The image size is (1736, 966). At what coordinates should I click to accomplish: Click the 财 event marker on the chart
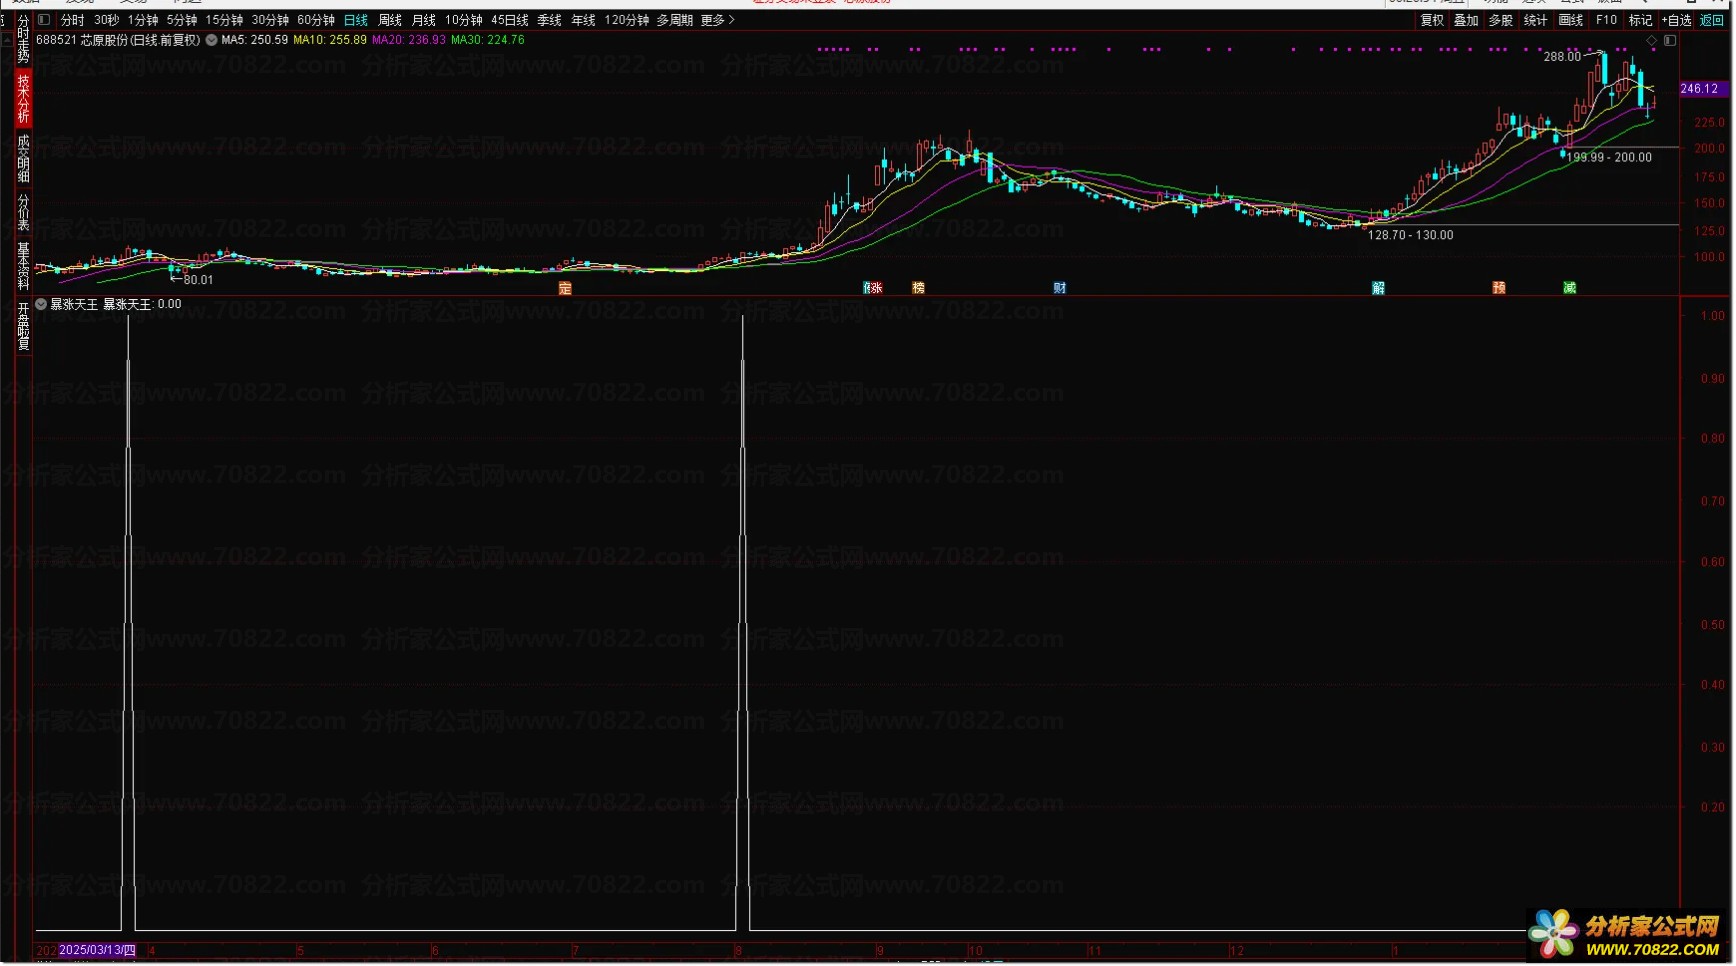pyautogui.click(x=1060, y=288)
